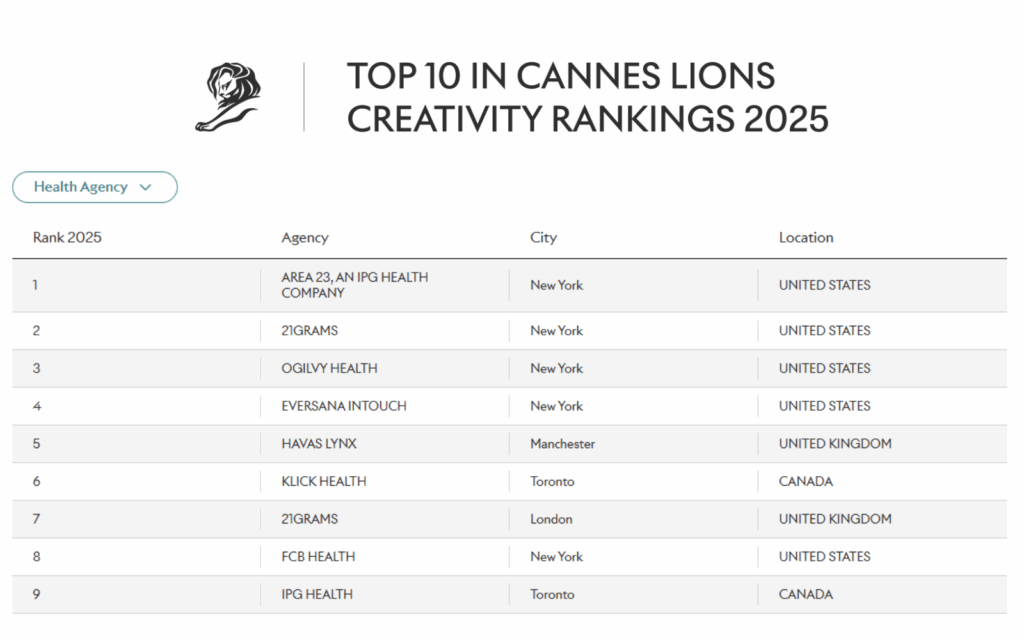Click the Location column header
The height and width of the screenshot is (640, 1024).
tap(806, 238)
